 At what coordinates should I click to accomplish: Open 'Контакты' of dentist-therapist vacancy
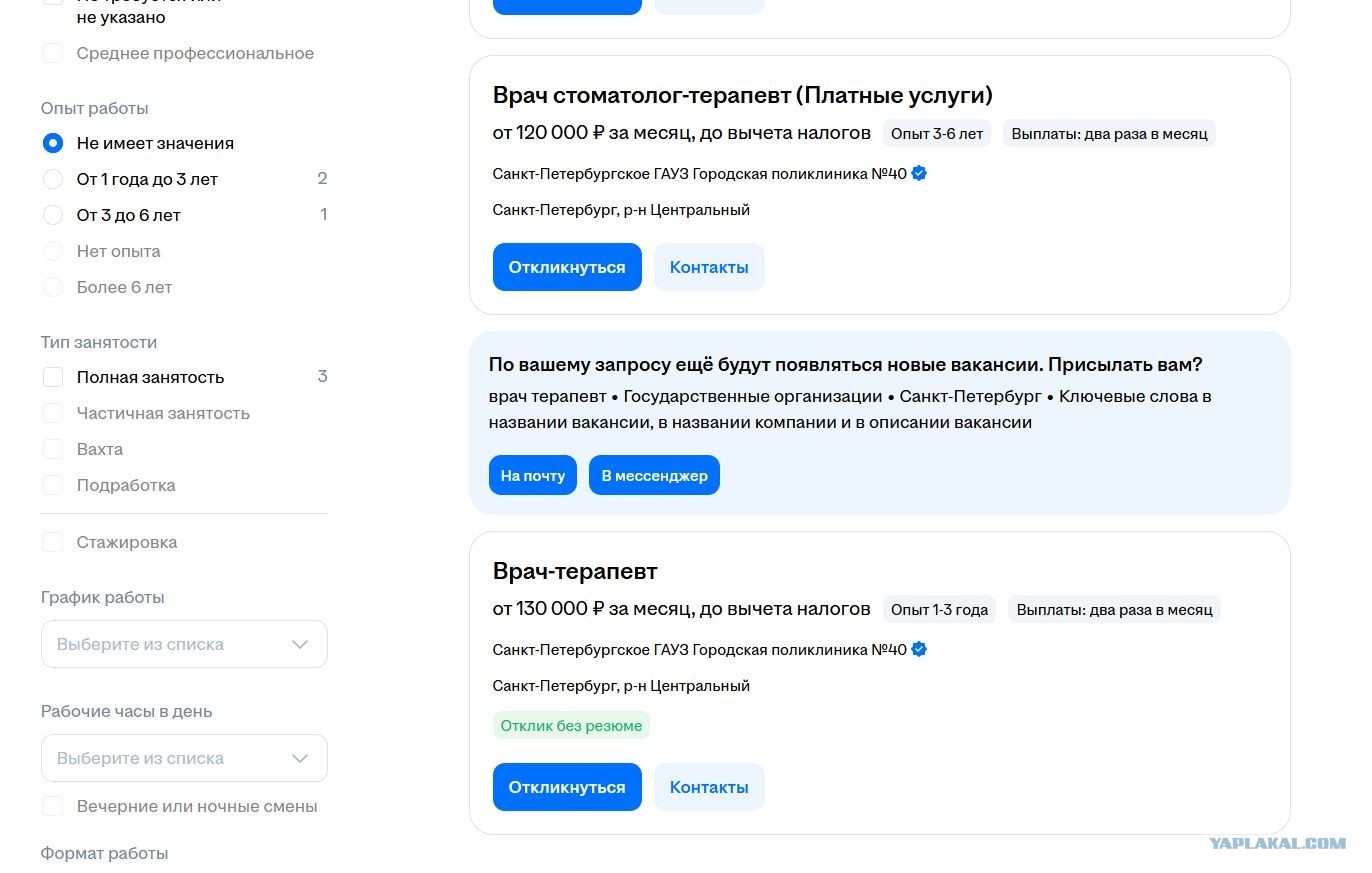709,267
